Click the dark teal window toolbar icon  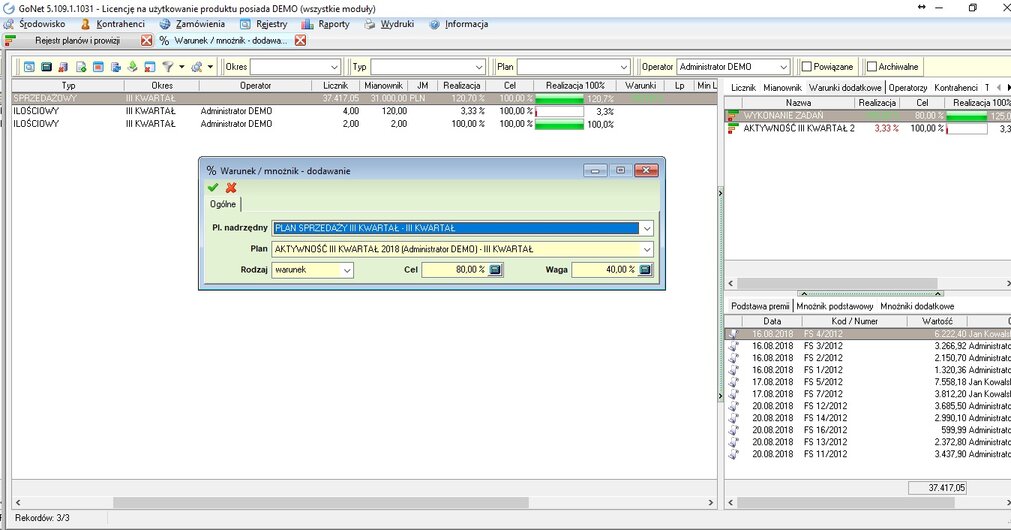46,66
